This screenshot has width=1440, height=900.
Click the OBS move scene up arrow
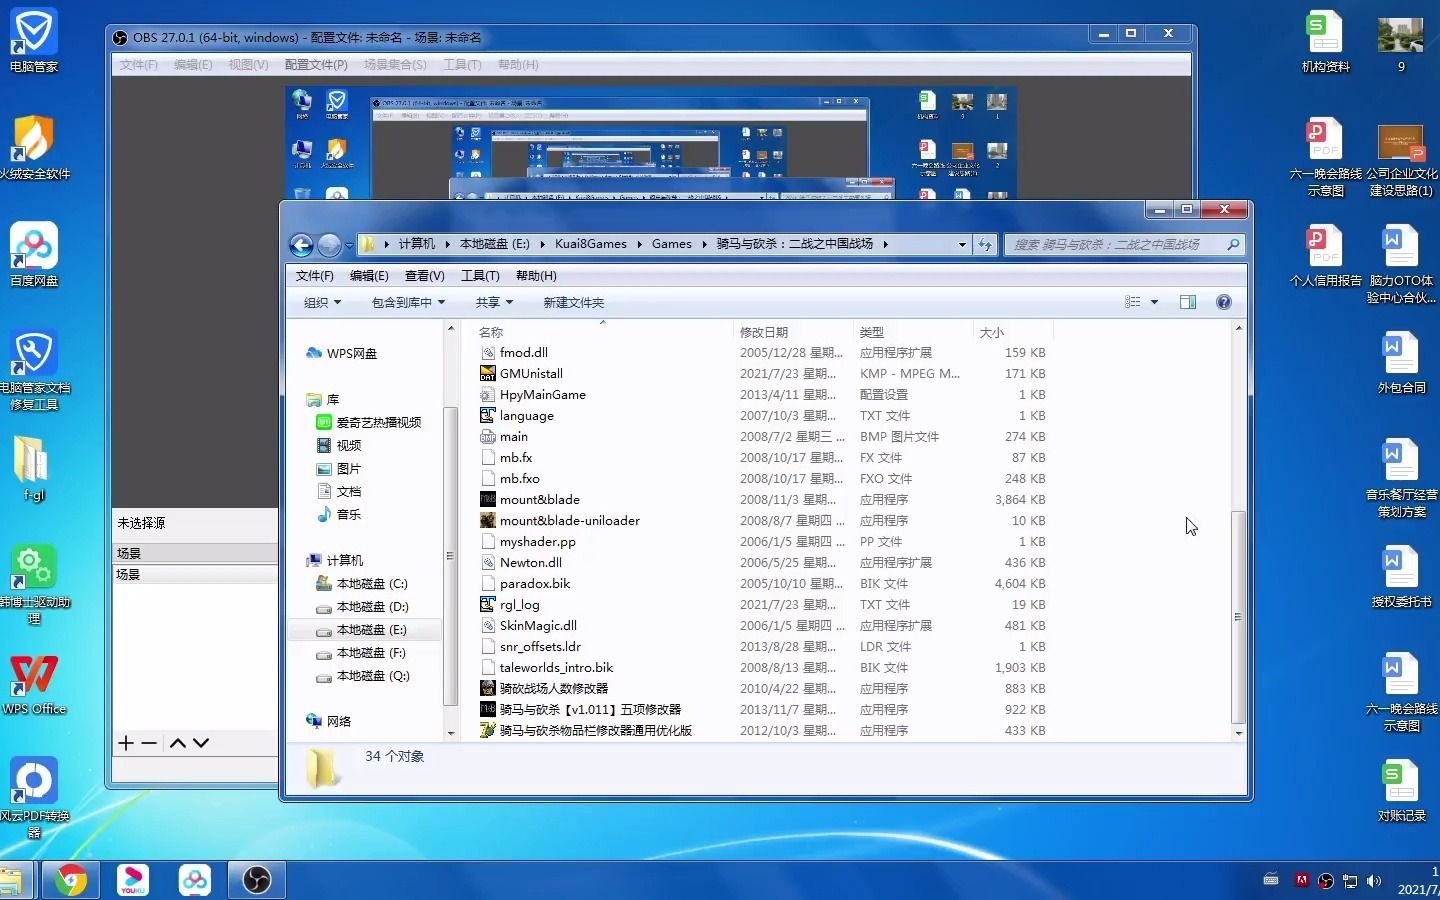tap(178, 743)
